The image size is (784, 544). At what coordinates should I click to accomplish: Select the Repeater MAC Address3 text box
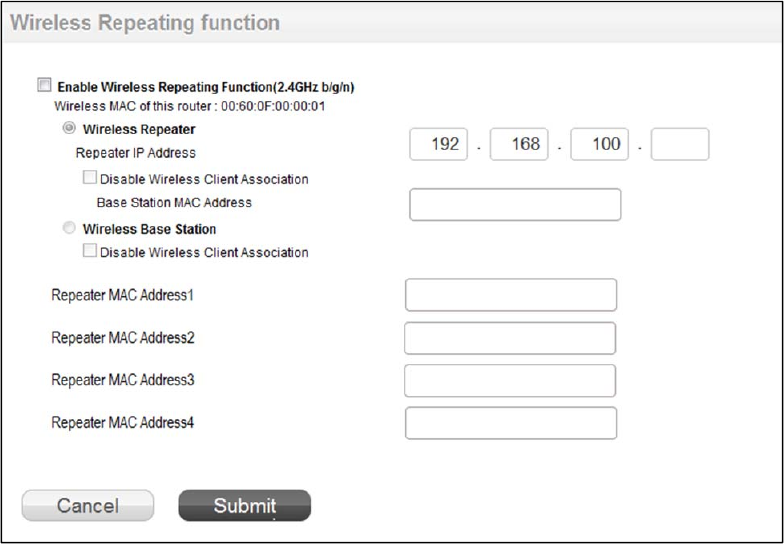(x=511, y=381)
